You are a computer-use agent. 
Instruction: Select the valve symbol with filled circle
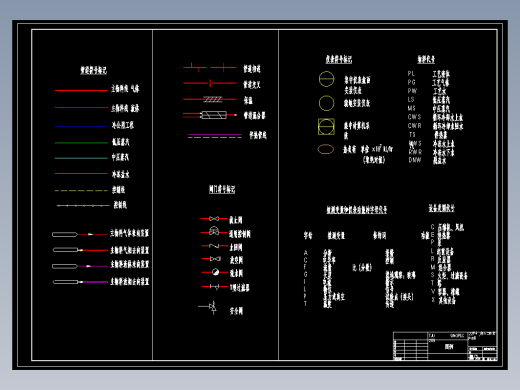pos(215,272)
